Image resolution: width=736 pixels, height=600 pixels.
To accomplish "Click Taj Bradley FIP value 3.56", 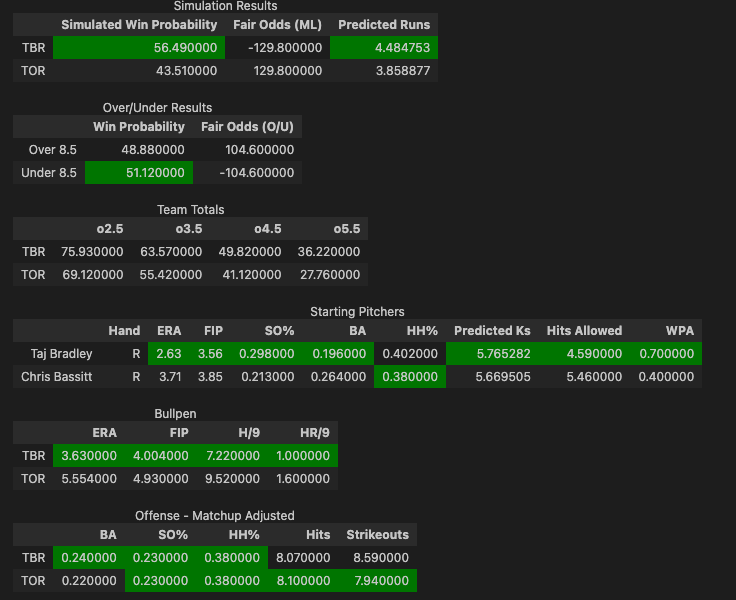I will click(x=210, y=354).
